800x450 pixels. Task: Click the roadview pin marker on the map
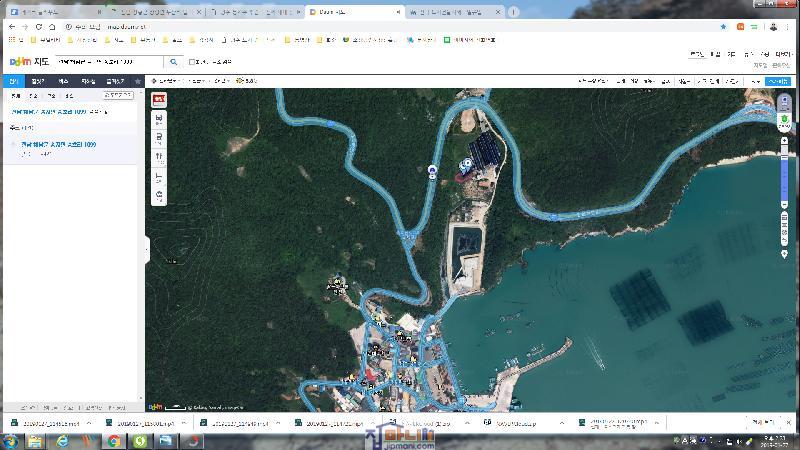432,170
